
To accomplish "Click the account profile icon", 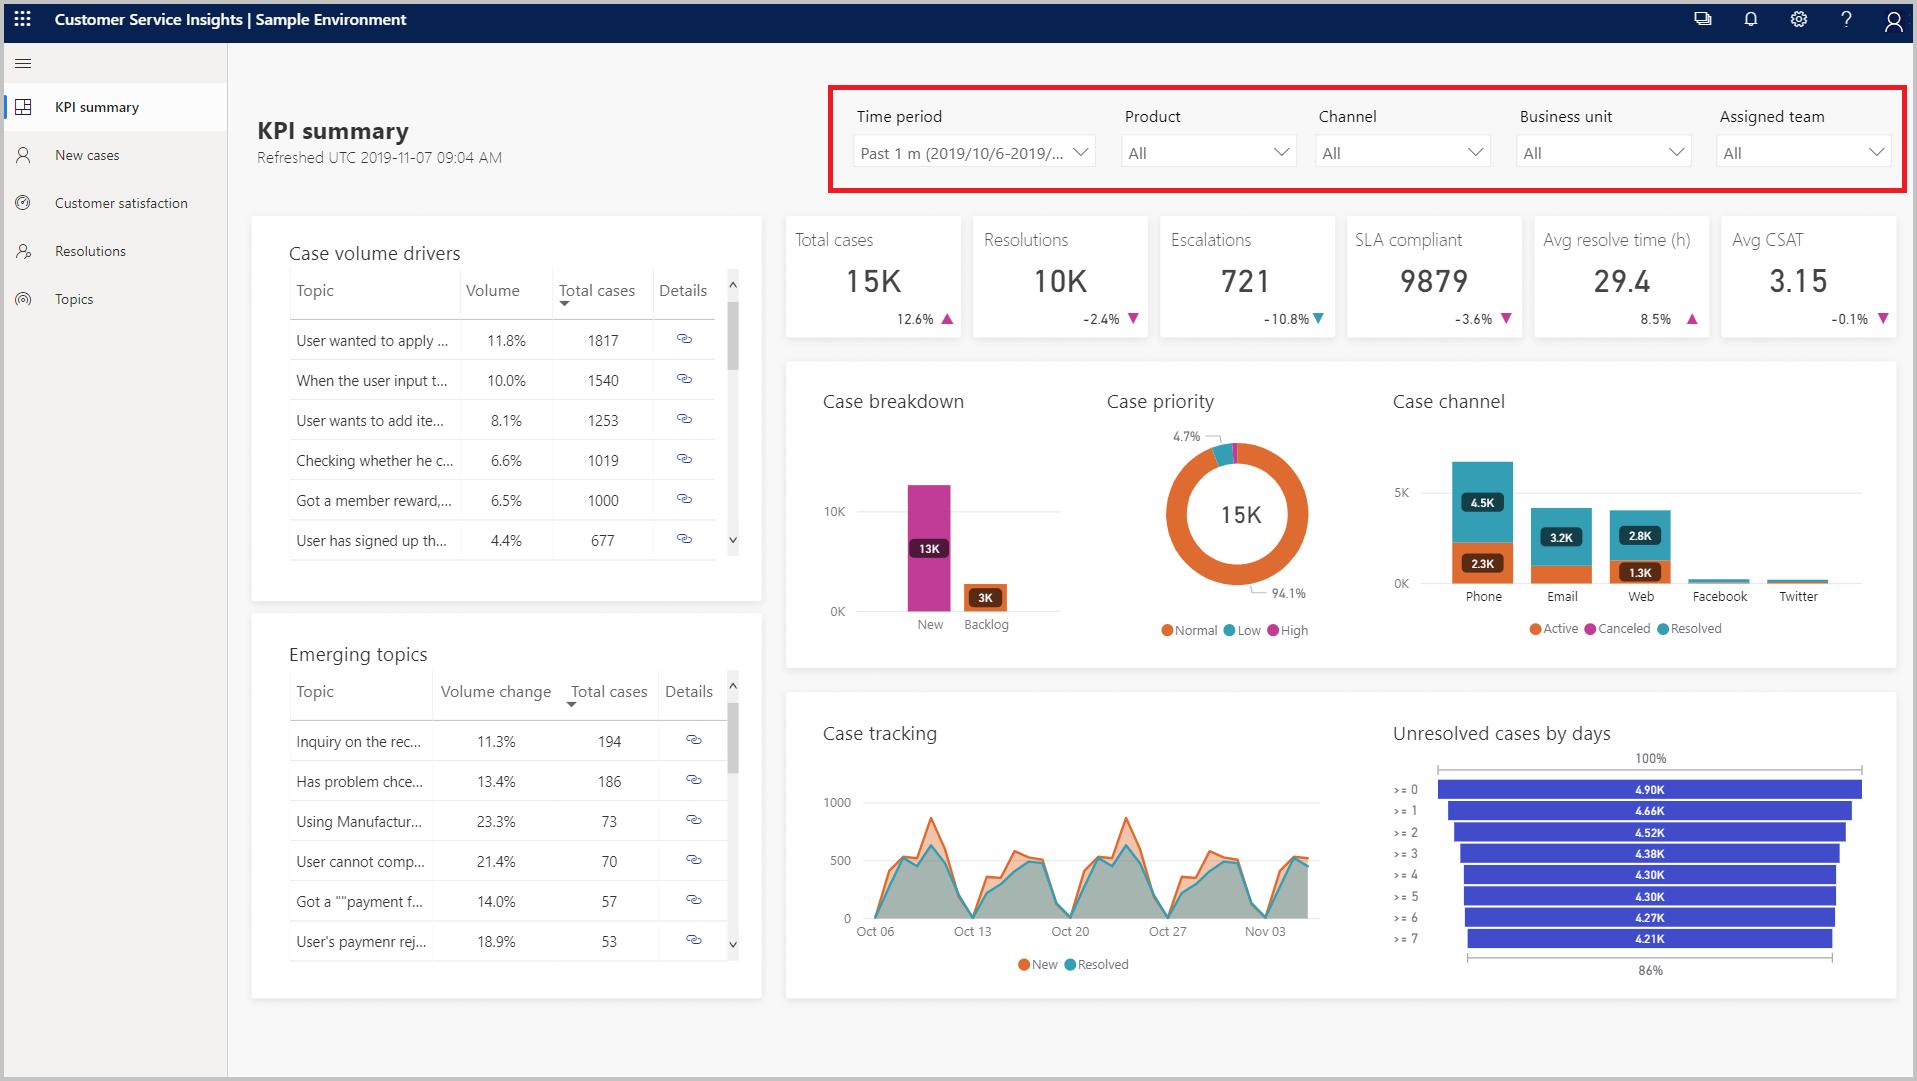I will tap(1894, 20).
